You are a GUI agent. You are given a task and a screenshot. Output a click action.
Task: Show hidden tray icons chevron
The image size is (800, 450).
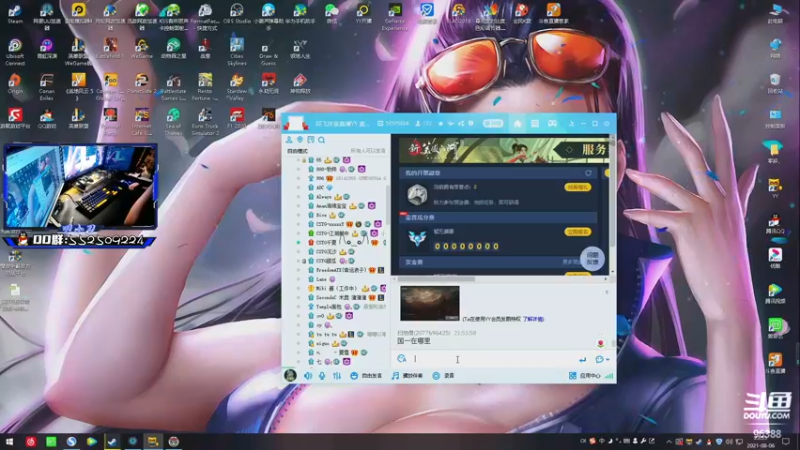pyautogui.click(x=668, y=441)
